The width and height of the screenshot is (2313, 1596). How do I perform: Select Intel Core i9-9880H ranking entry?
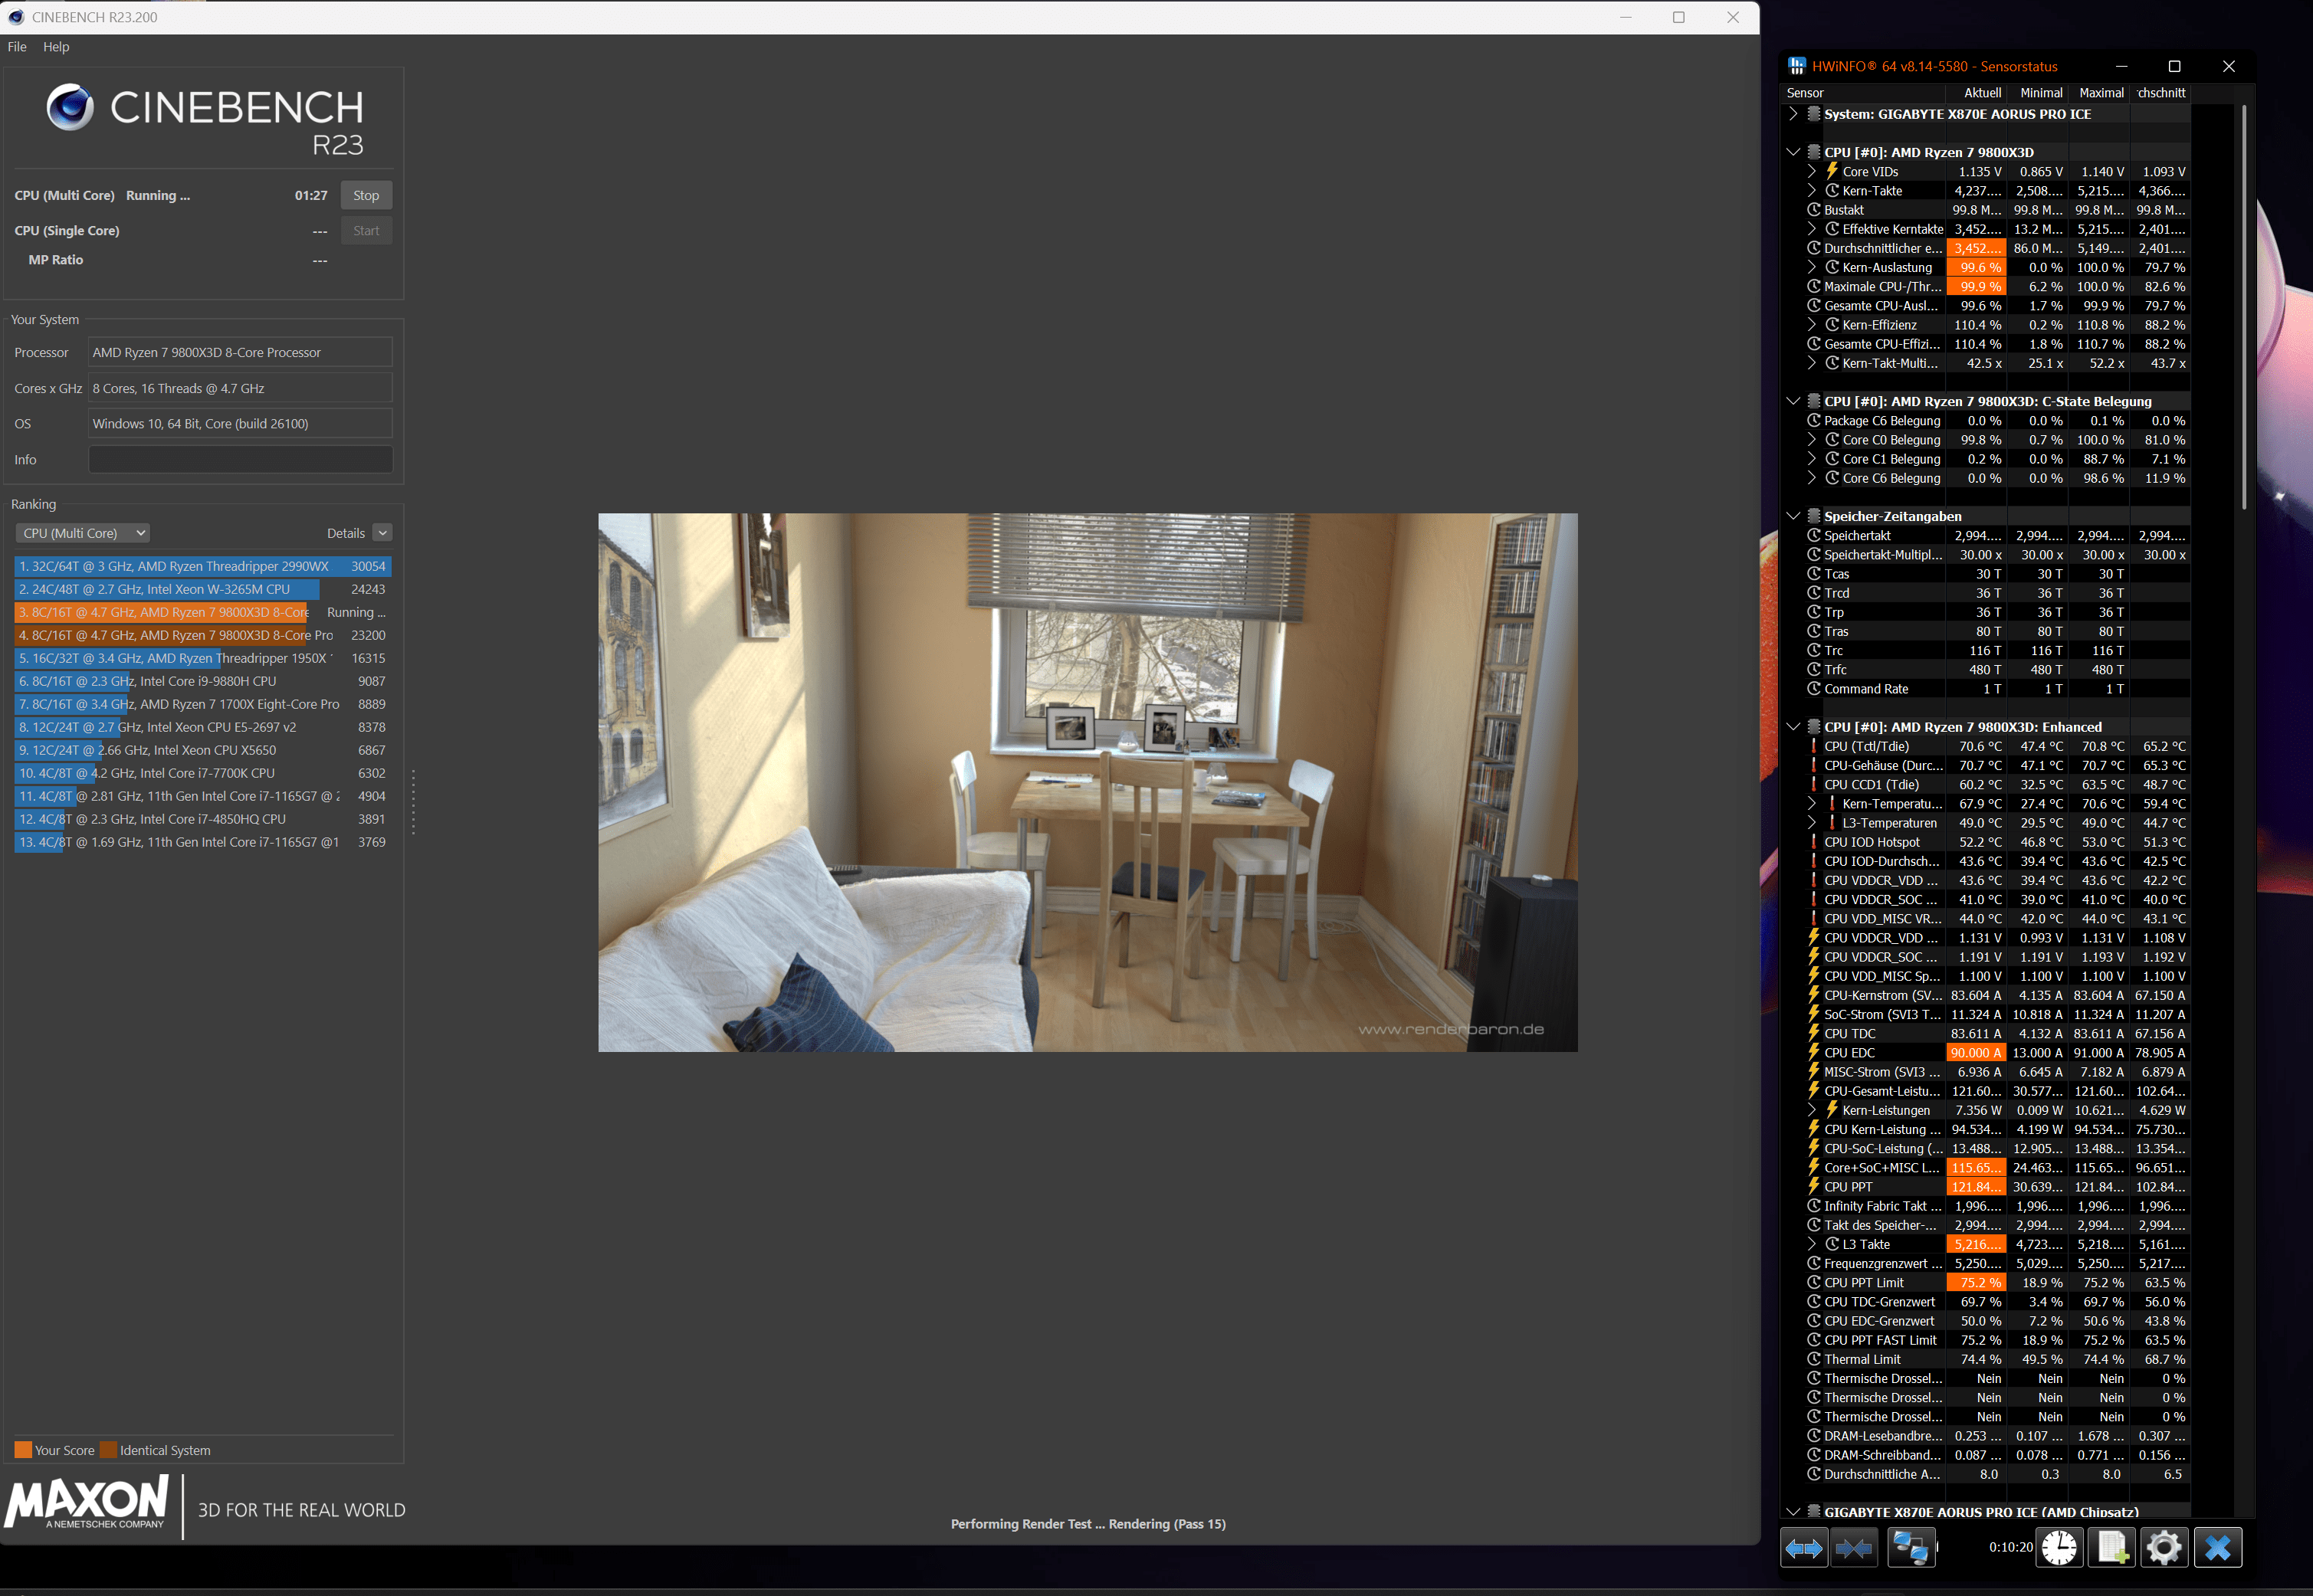point(203,681)
